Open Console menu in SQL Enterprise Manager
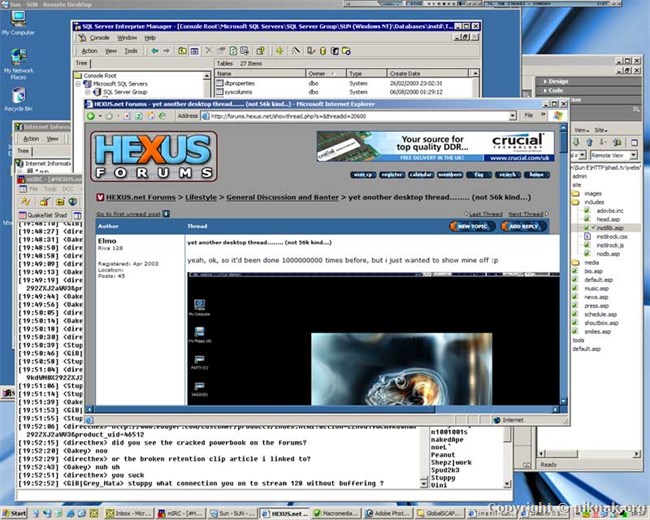This screenshot has height=520, width=650. [99, 38]
